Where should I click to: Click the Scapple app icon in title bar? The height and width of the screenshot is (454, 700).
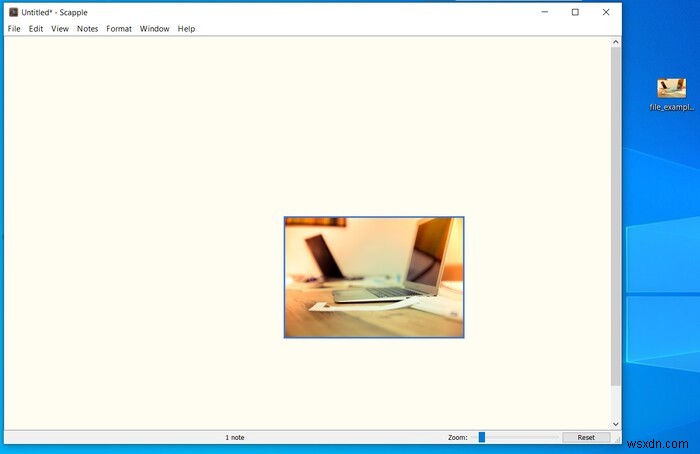(13, 12)
